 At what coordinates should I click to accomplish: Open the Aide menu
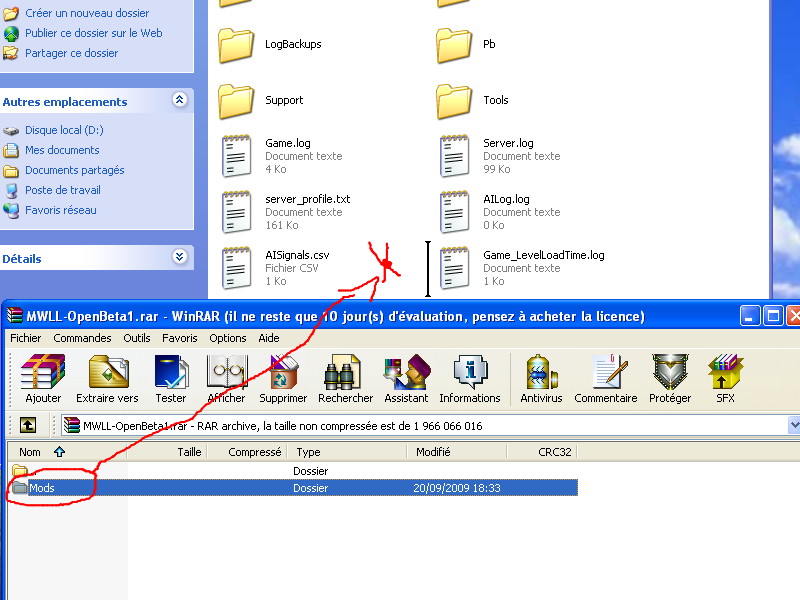tap(269, 338)
